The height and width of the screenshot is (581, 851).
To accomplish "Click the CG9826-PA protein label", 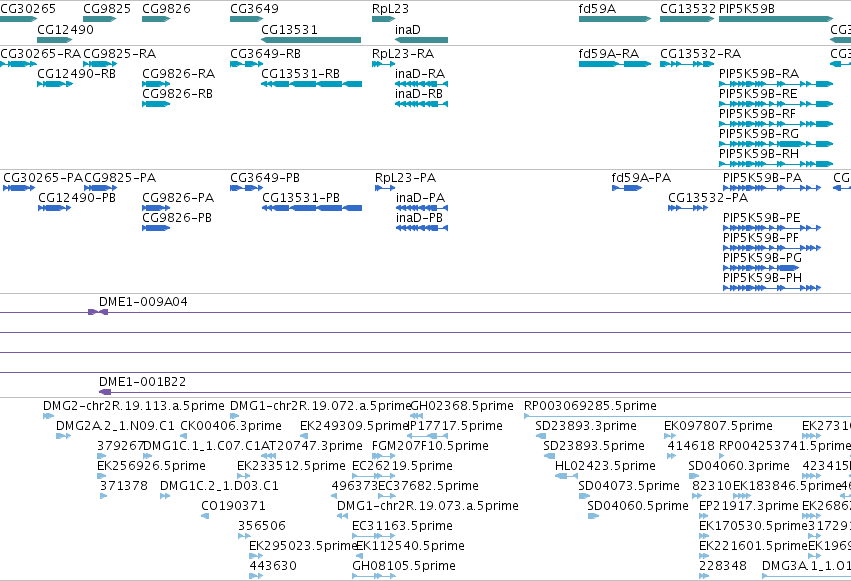I will 178,197.
